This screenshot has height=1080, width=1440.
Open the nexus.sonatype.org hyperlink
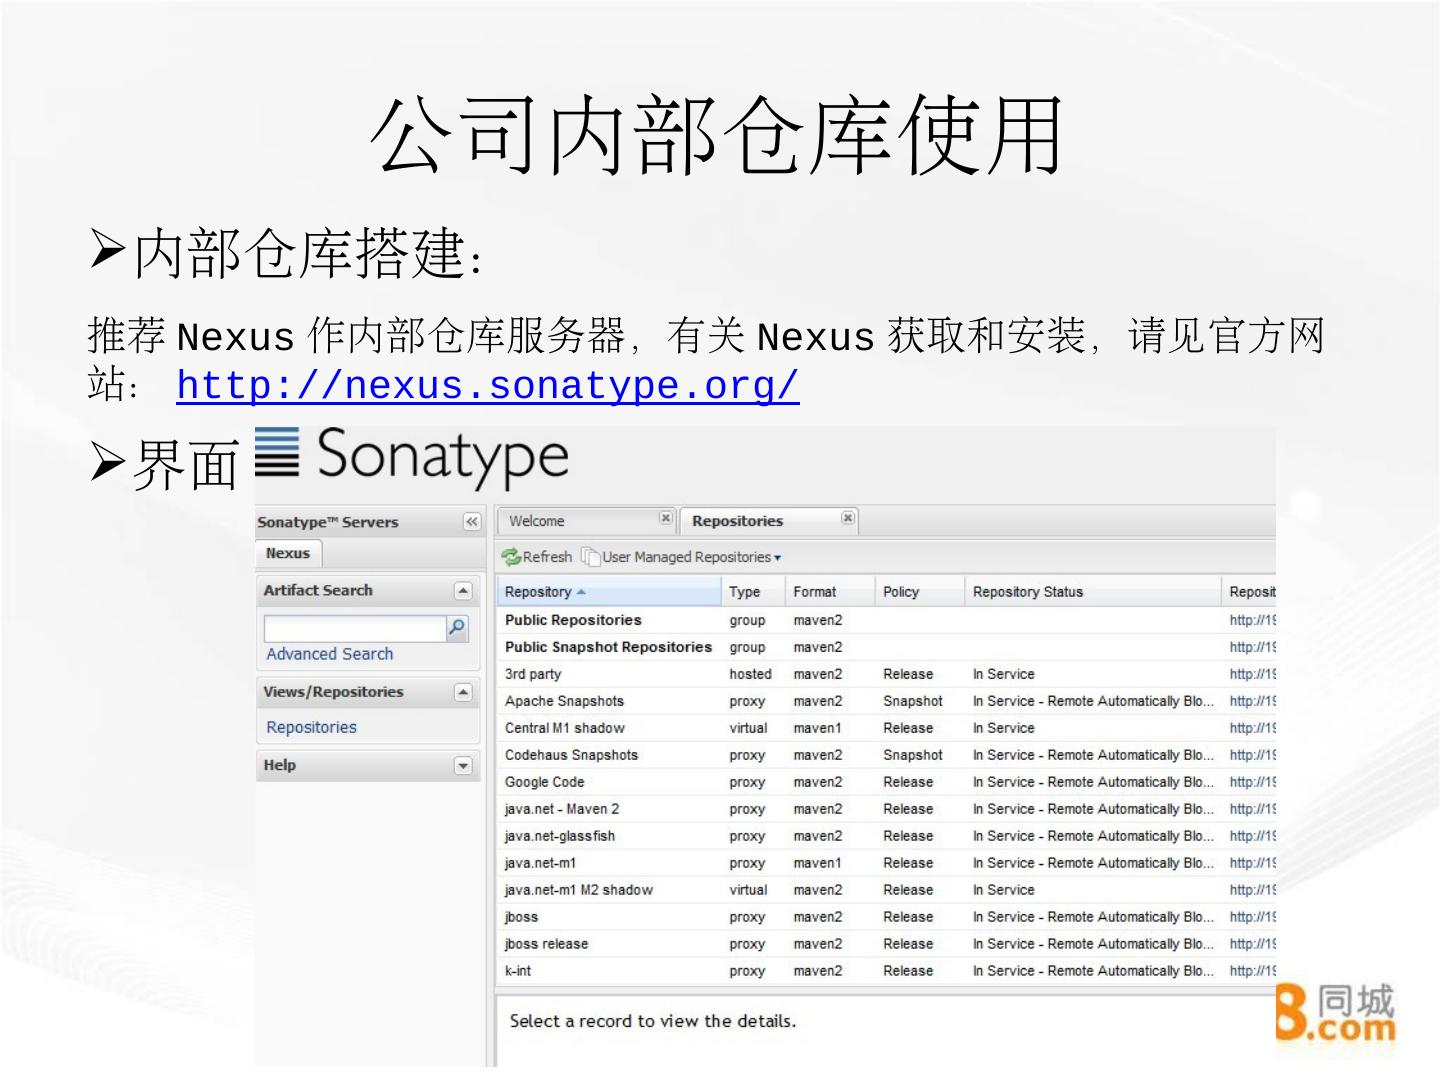(488, 385)
